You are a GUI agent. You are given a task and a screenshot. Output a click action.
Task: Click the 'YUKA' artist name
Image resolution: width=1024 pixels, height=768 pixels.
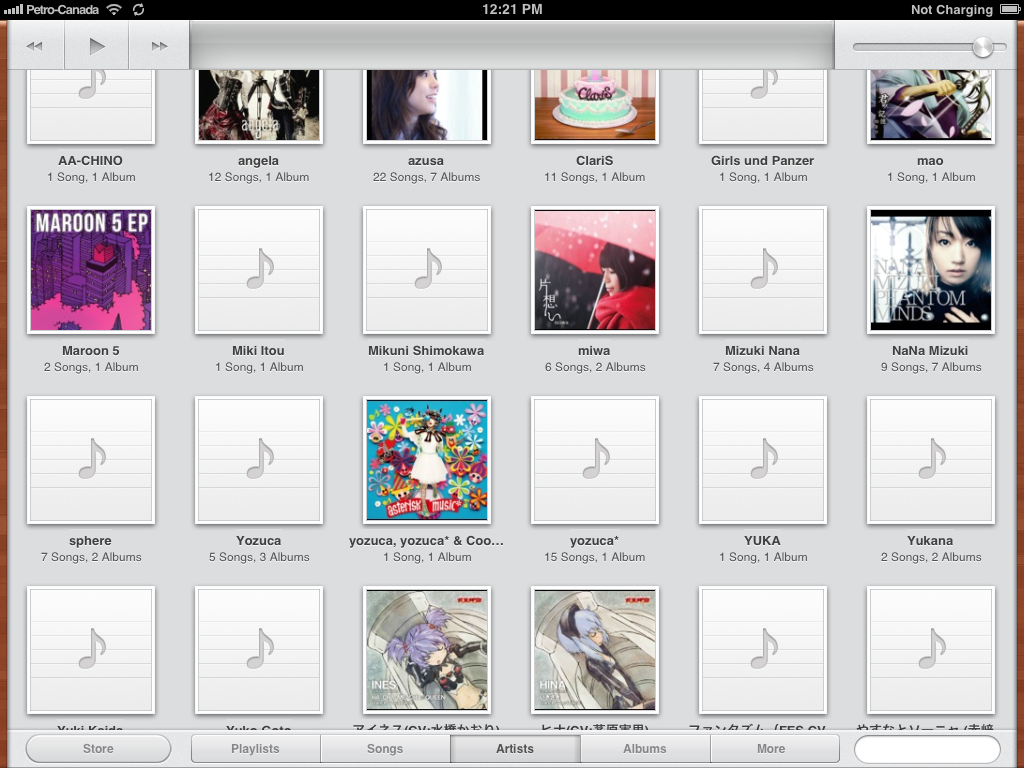click(762, 541)
